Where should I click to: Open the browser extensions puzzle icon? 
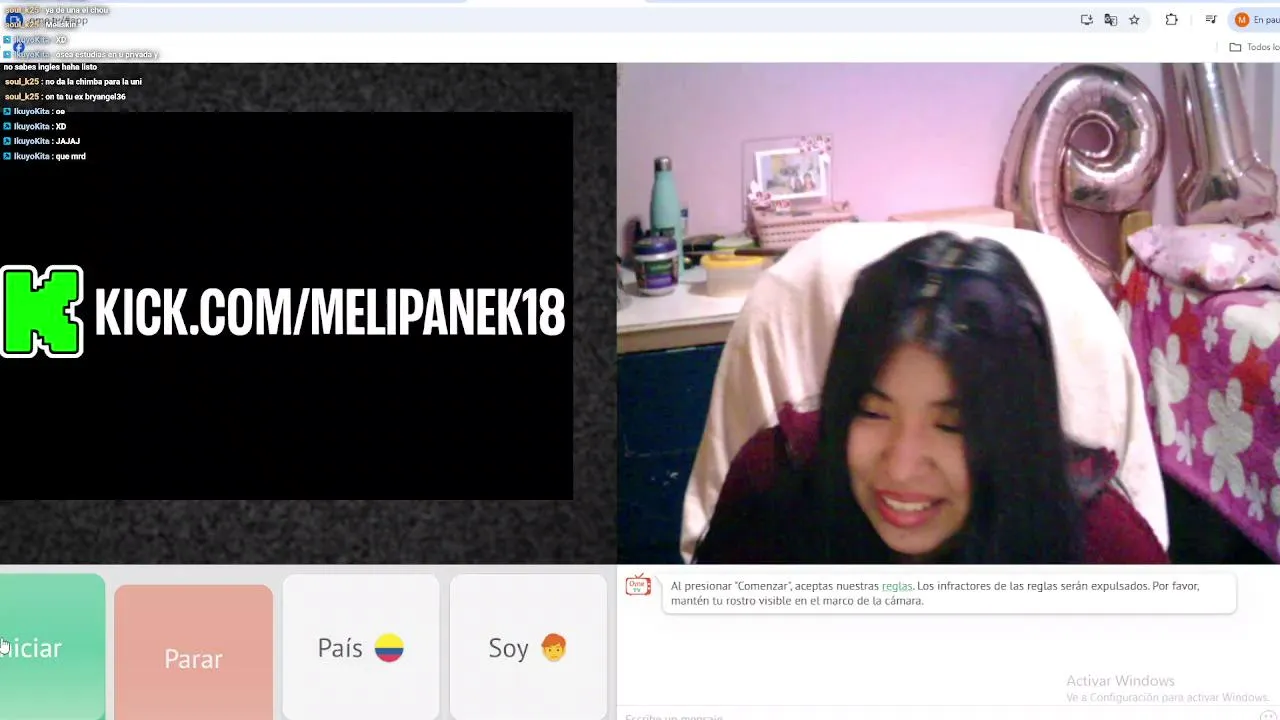click(1171, 19)
